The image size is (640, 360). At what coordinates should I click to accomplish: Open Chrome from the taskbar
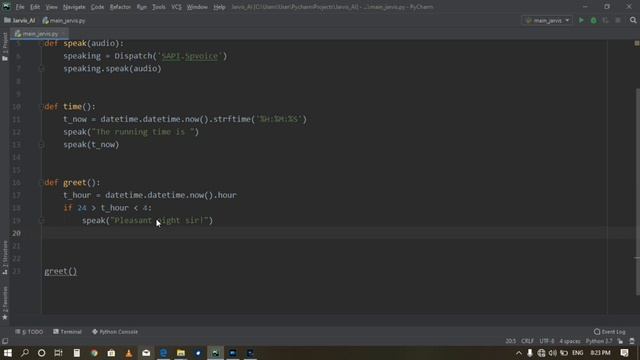(94, 353)
